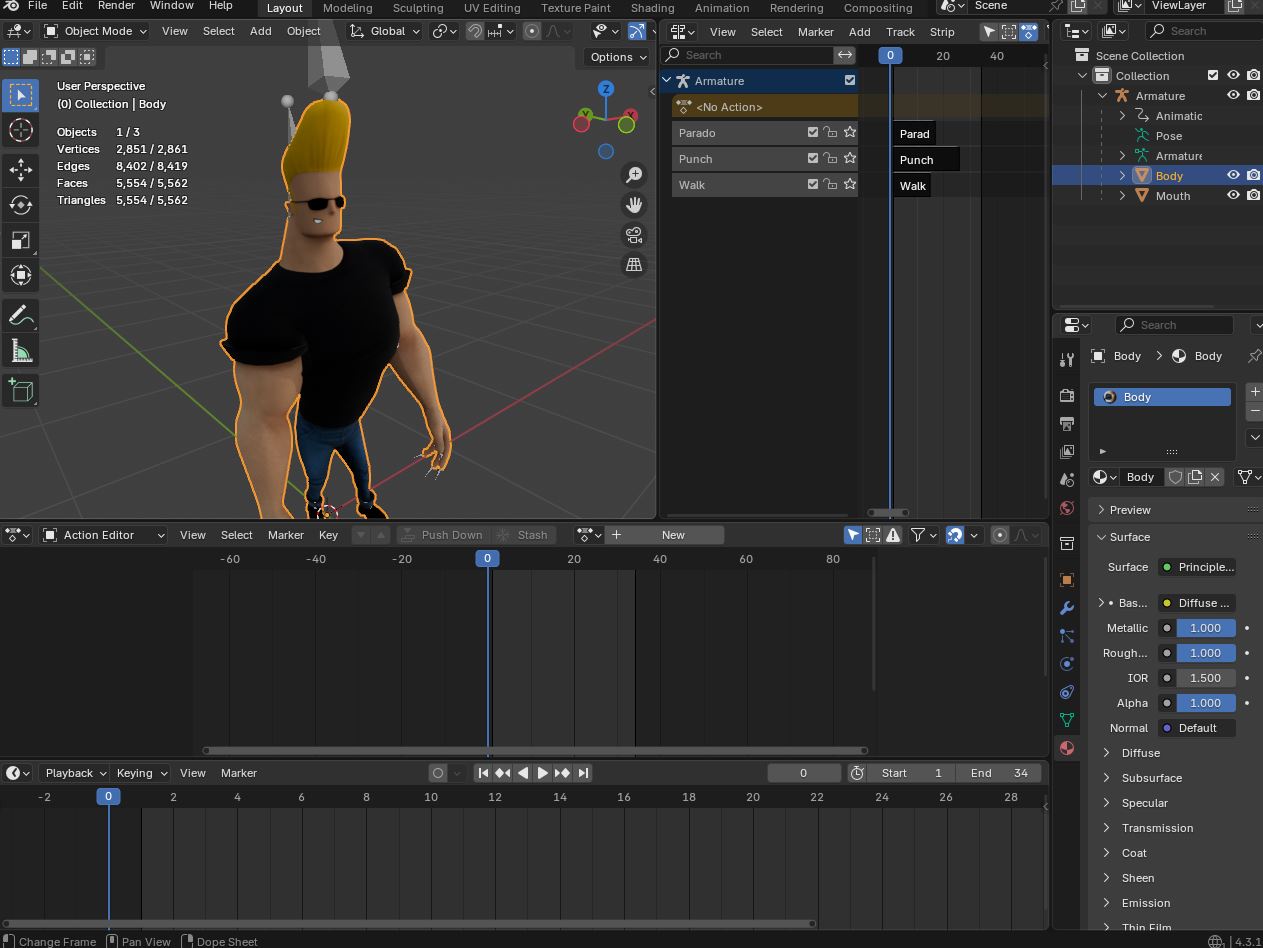Select the Move tool
Image resolution: width=1263 pixels, height=948 pixels.
21,170
